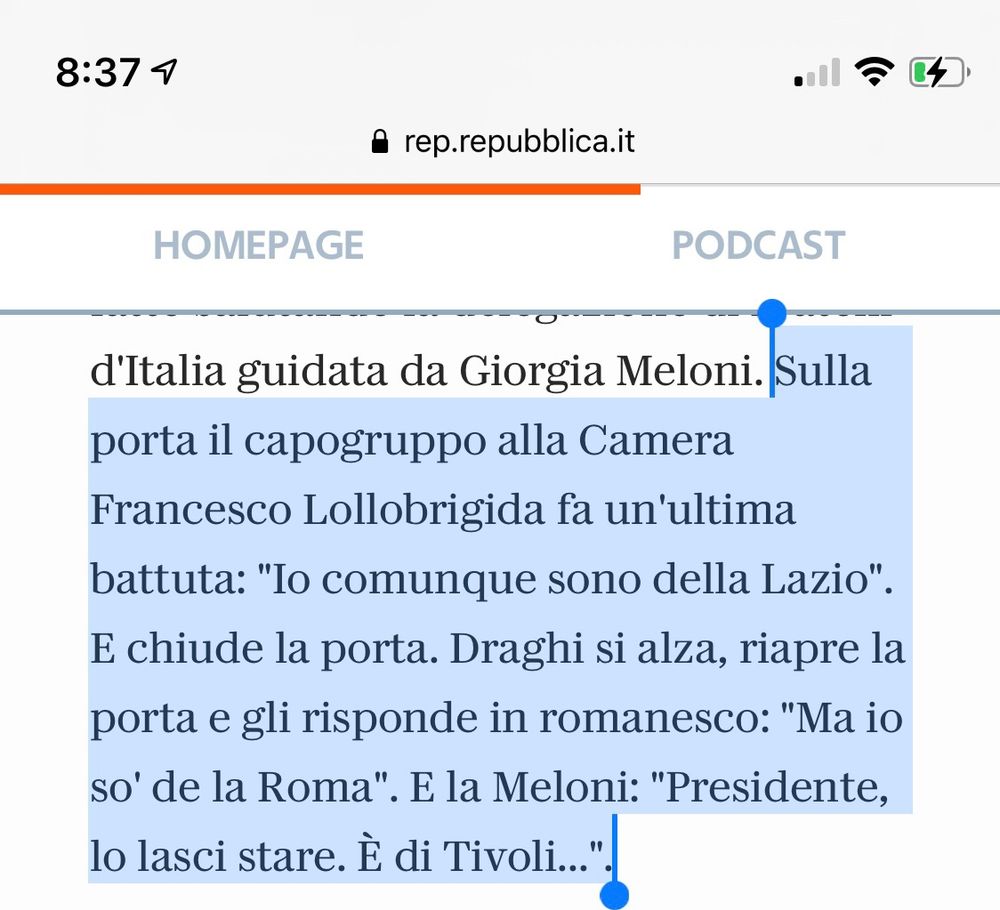Tap the name "Giorgia Meloni" in the text
The height and width of the screenshot is (910, 1000).
point(610,372)
